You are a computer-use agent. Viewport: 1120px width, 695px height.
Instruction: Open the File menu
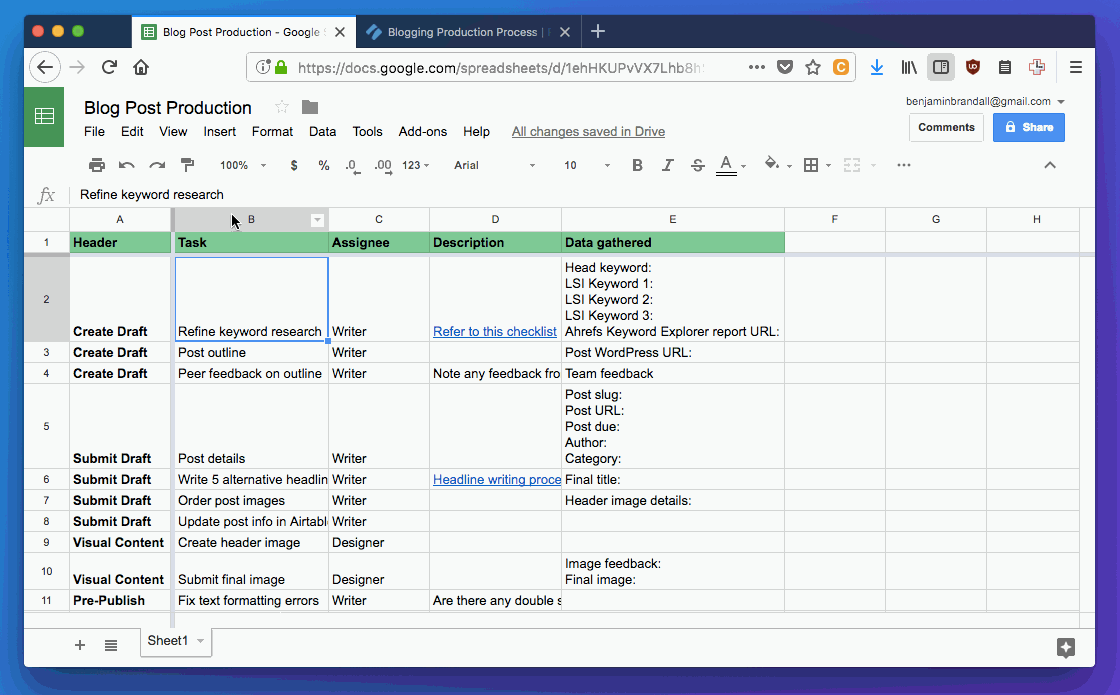pyautogui.click(x=94, y=131)
